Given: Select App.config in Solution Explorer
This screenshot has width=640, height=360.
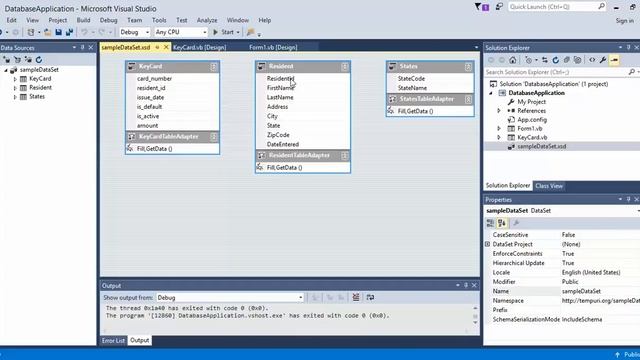Looking at the screenshot, I should tap(532, 120).
